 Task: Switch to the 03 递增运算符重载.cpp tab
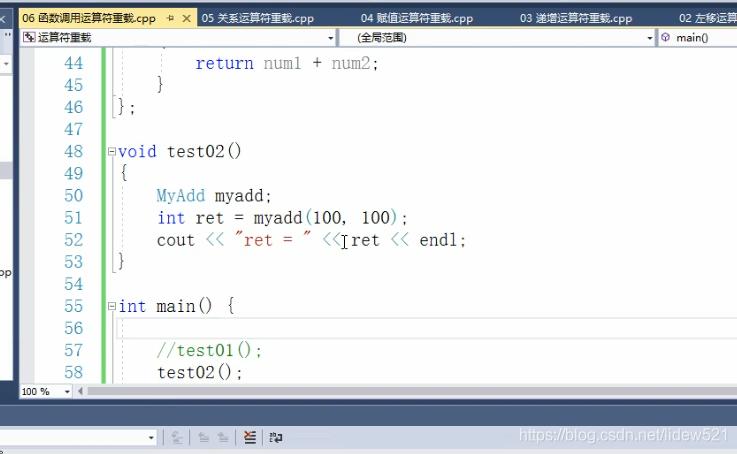point(576,18)
